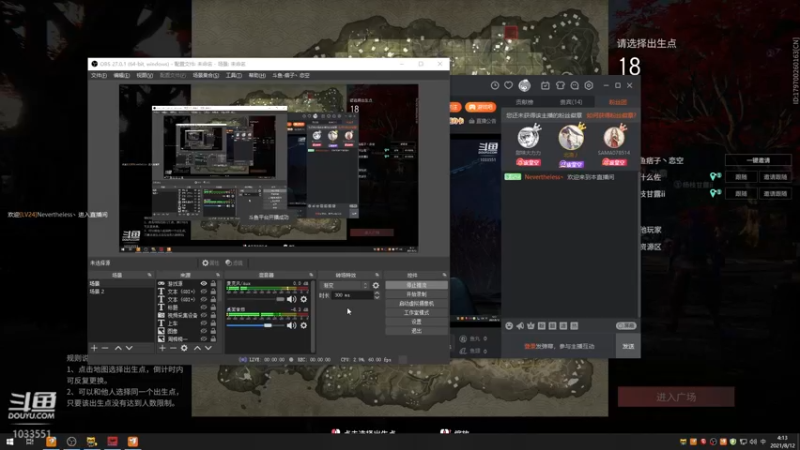Open the follow heart icon in Douyu window

509,86
